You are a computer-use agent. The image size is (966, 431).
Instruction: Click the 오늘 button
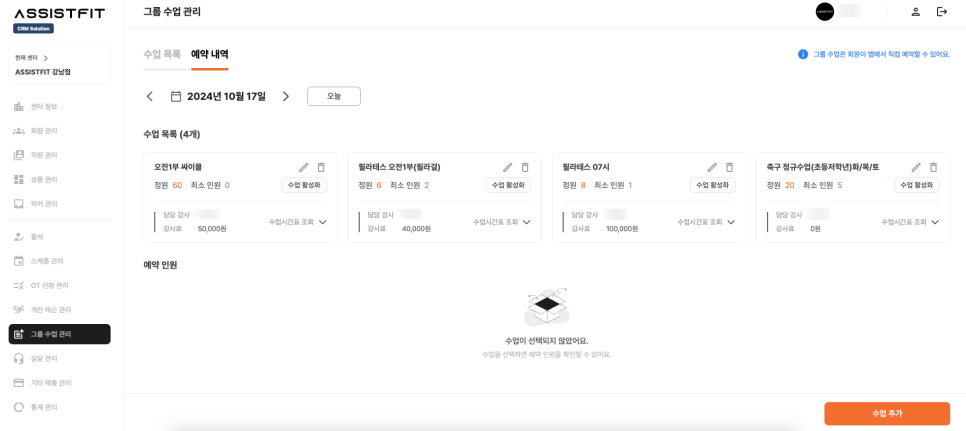point(333,97)
